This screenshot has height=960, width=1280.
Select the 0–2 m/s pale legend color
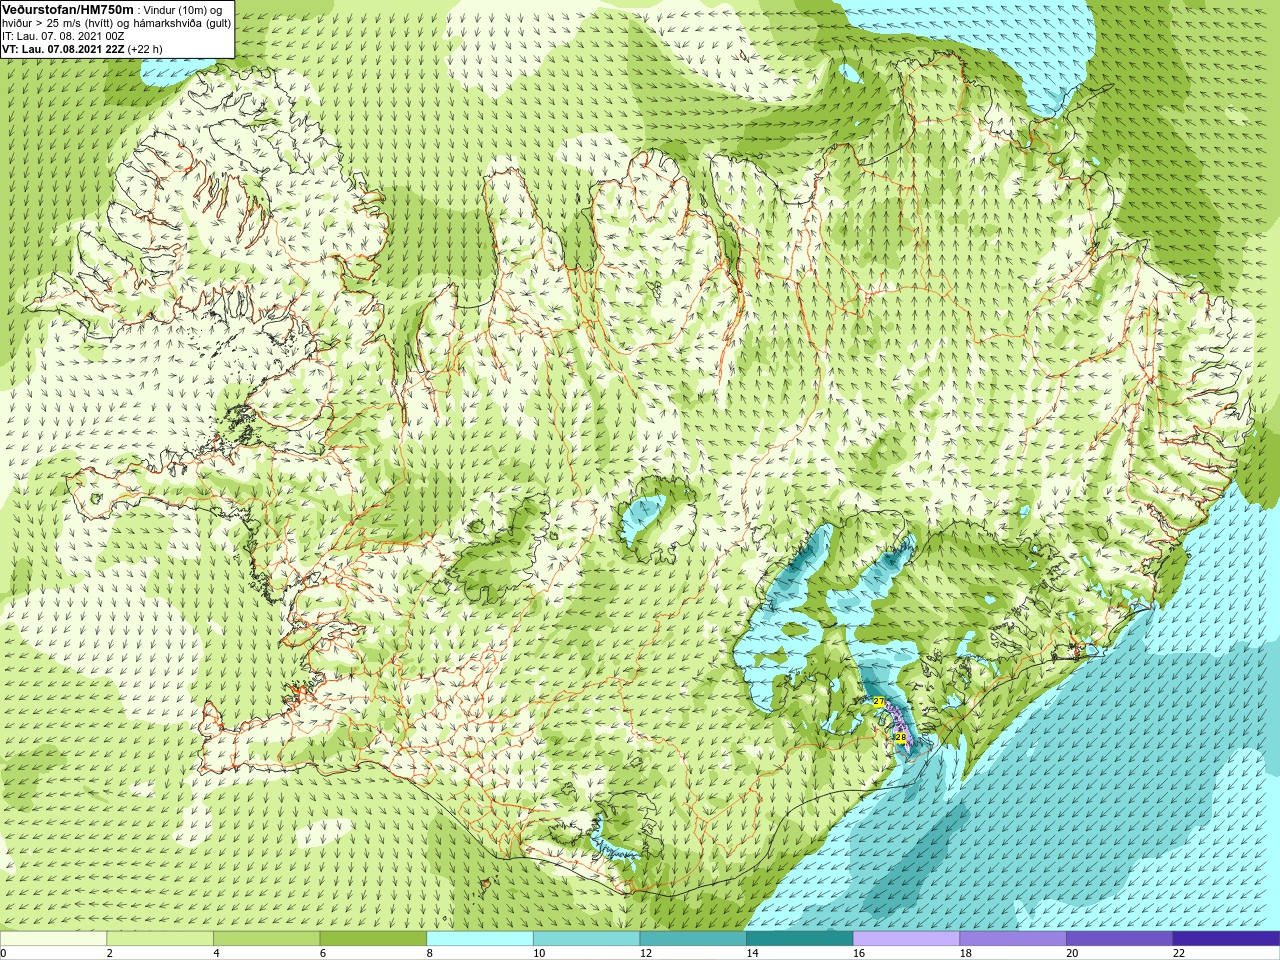pos(53,939)
